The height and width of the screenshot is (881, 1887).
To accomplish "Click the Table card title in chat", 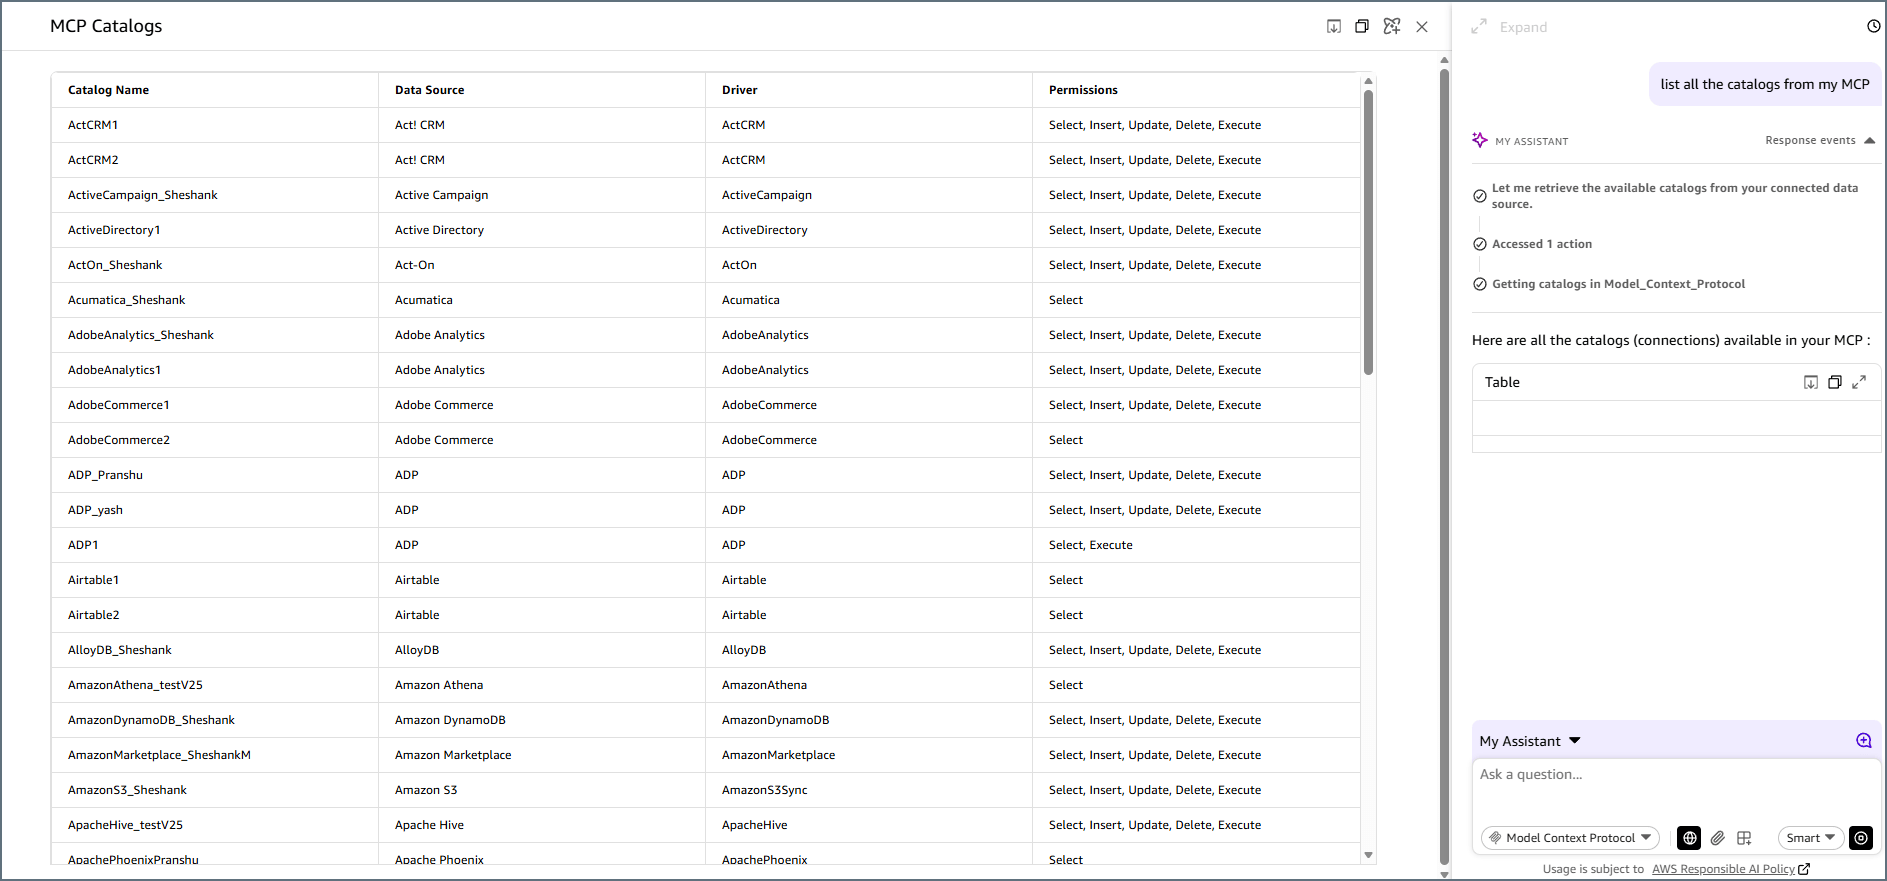I will pos(1502,382).
